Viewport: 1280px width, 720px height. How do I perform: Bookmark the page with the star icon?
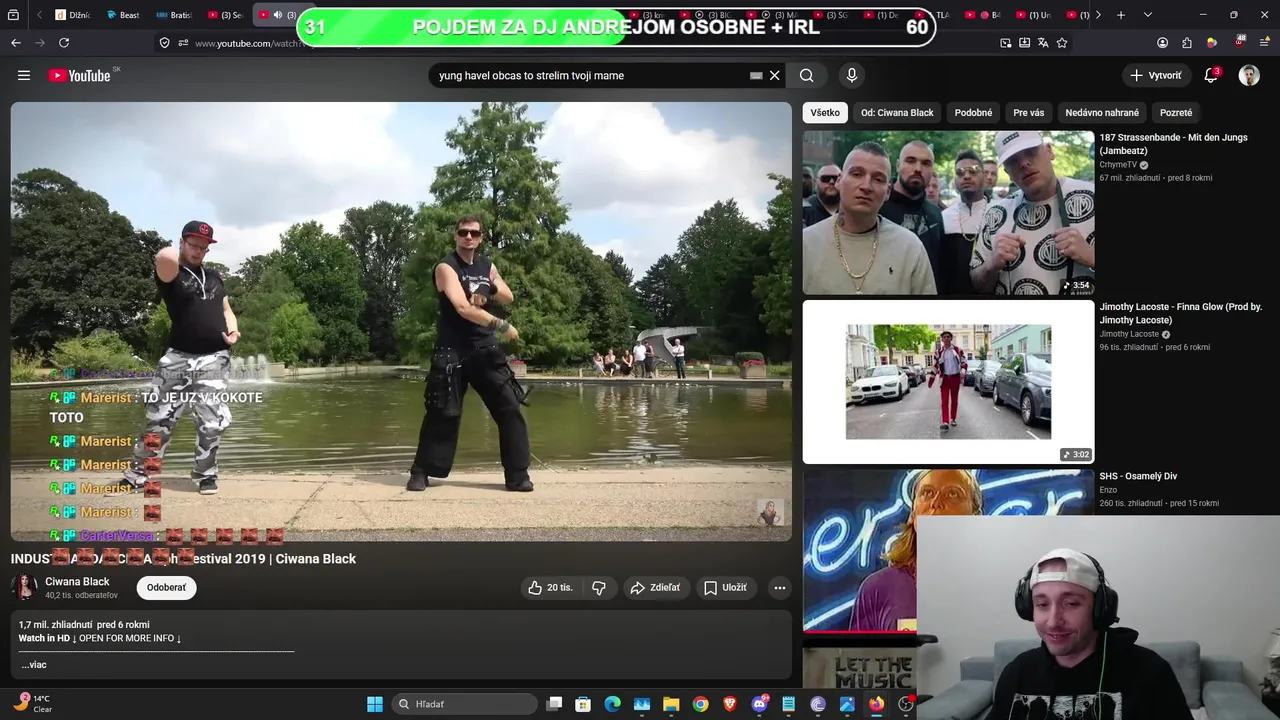(x=1062, y=43)
